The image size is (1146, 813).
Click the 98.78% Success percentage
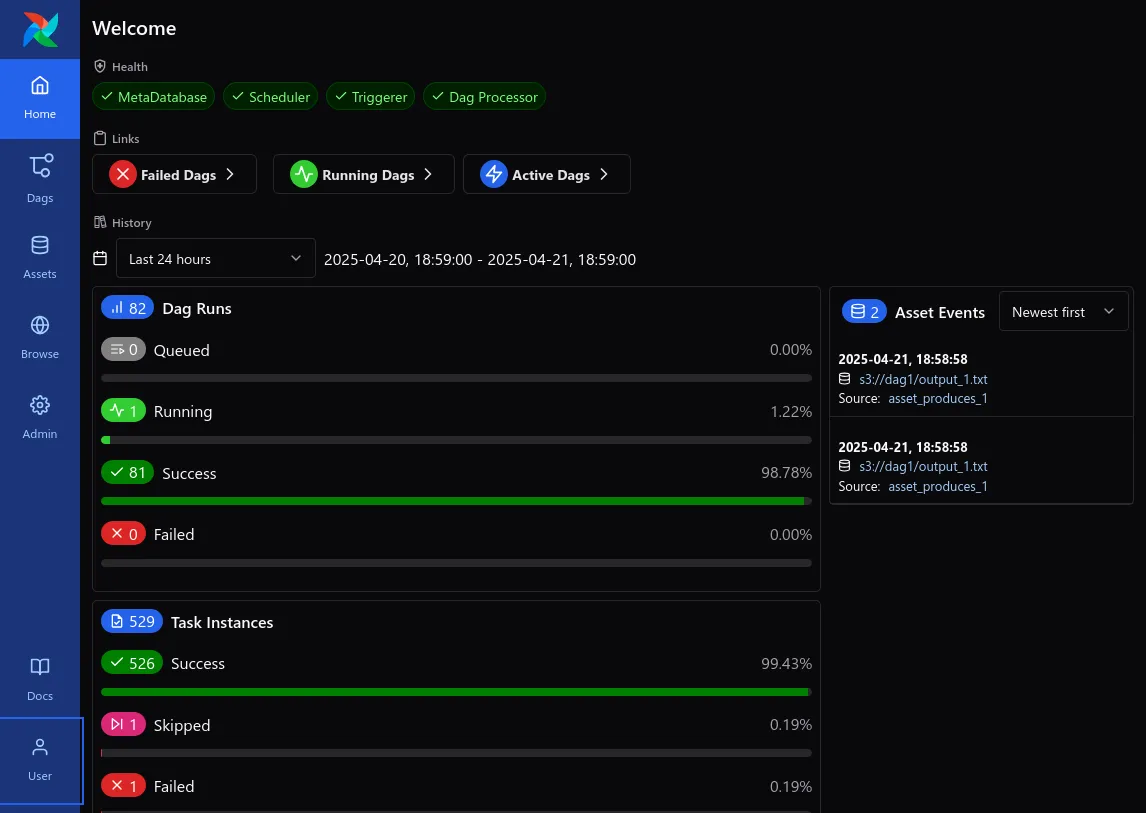pos(786,473)
